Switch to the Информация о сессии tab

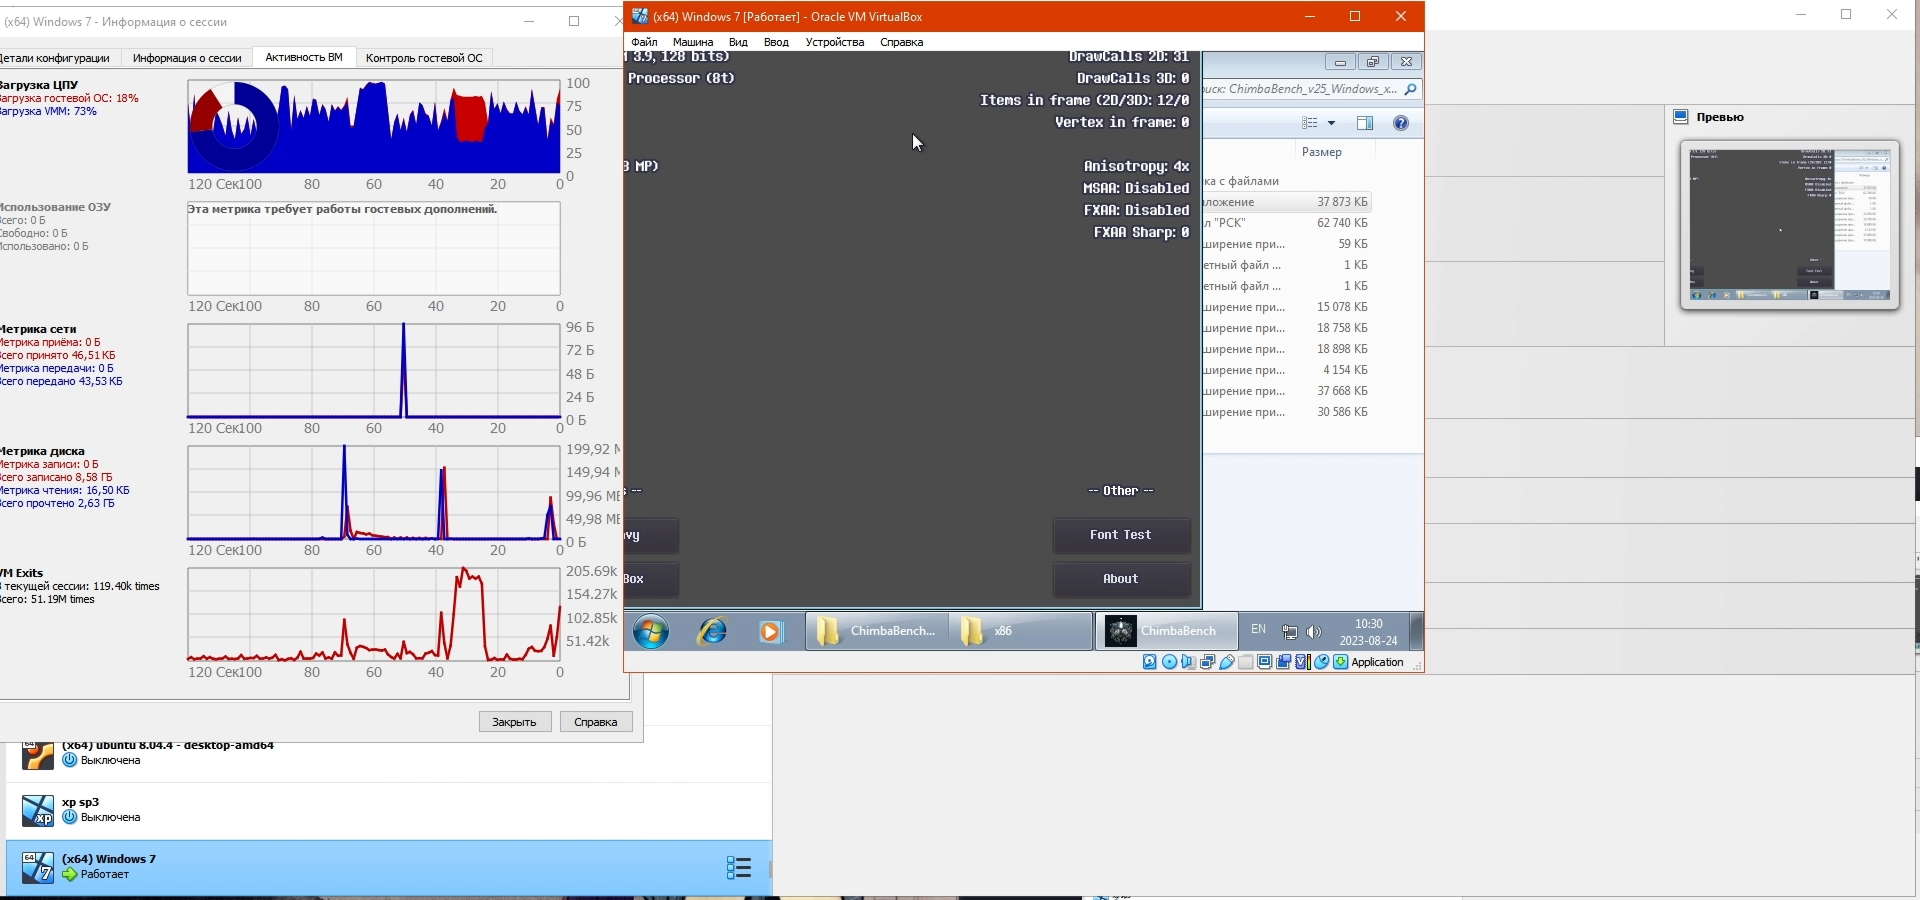(x=187, y=58)
